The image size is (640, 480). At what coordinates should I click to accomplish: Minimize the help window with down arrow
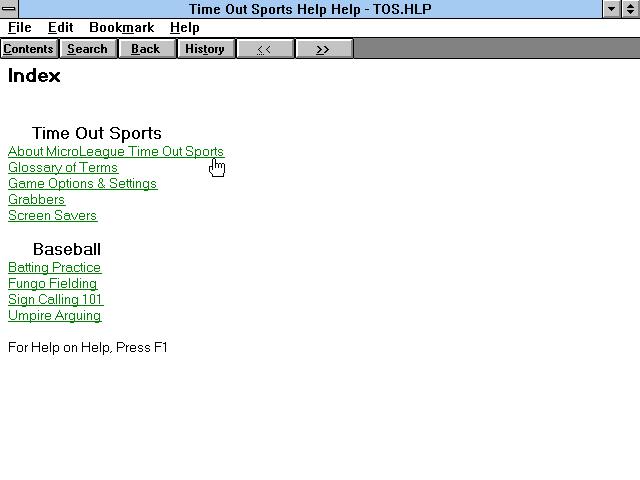click(611, 9)
